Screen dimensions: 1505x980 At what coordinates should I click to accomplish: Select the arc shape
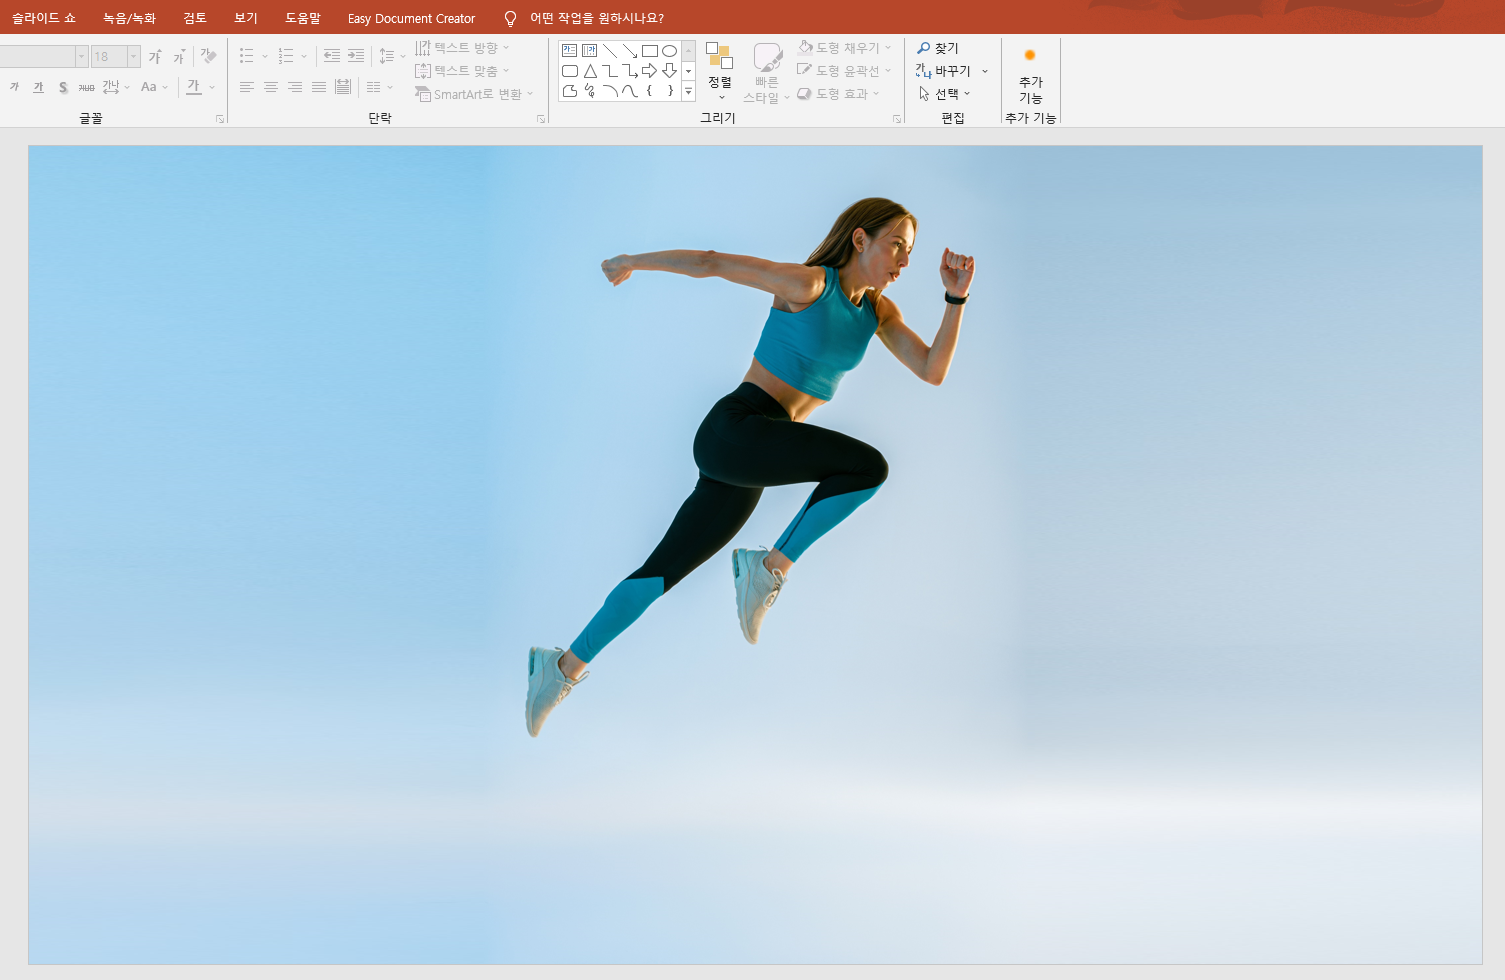610,91
